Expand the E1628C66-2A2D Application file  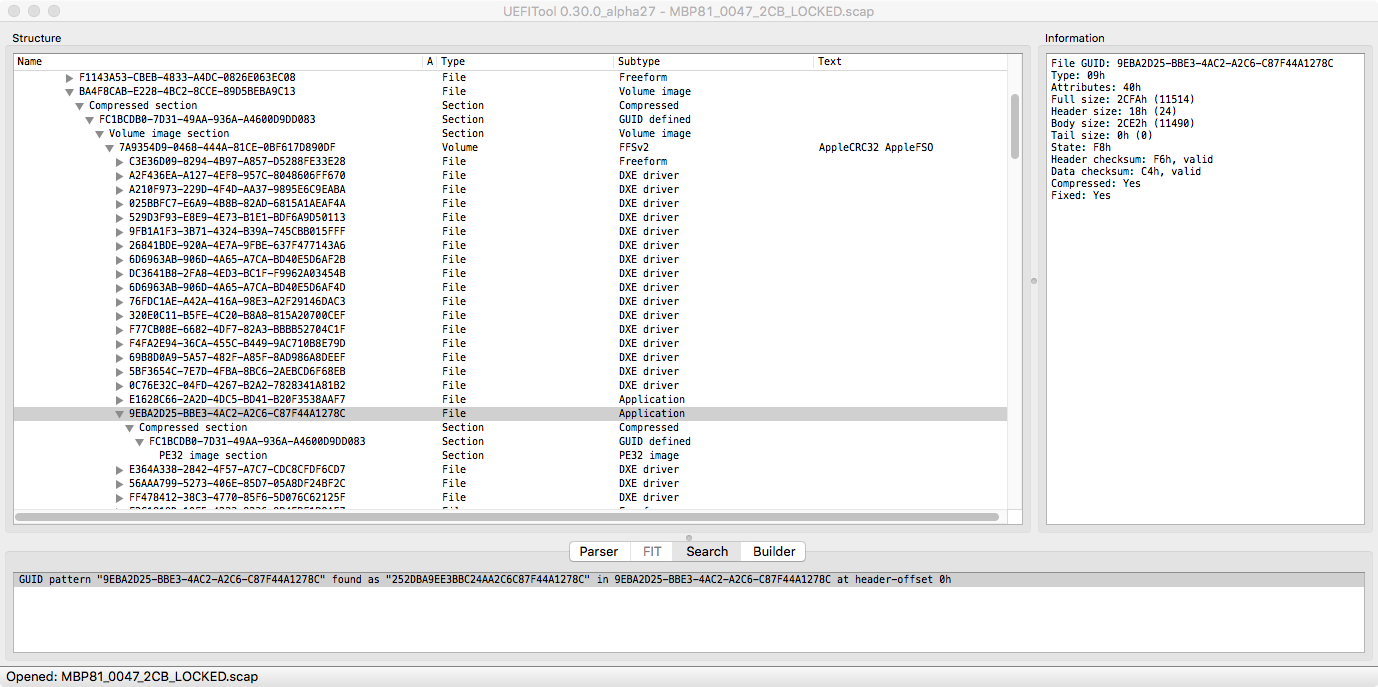coord(120,400)
